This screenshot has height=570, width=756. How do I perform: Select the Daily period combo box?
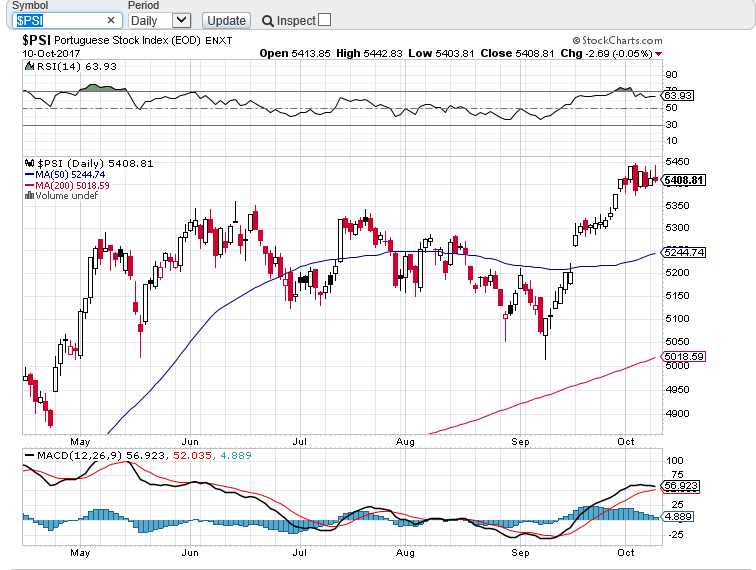(160, 20)
